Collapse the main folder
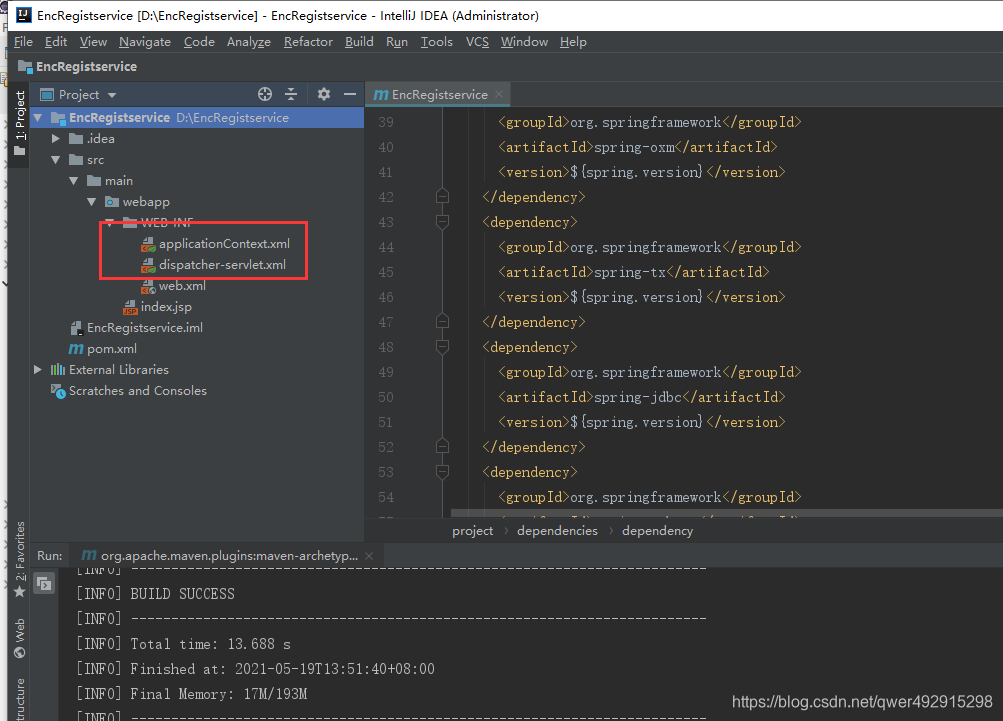Viewport: 1003px width, 721px height. point(74,181)
